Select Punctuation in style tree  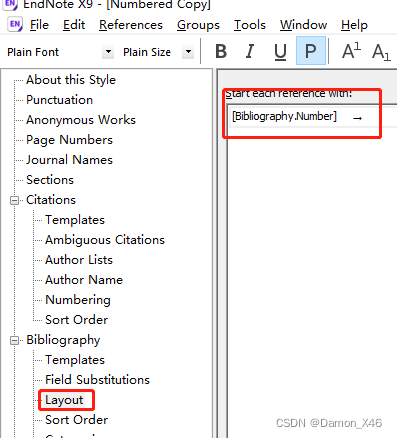tap(59, 100)
